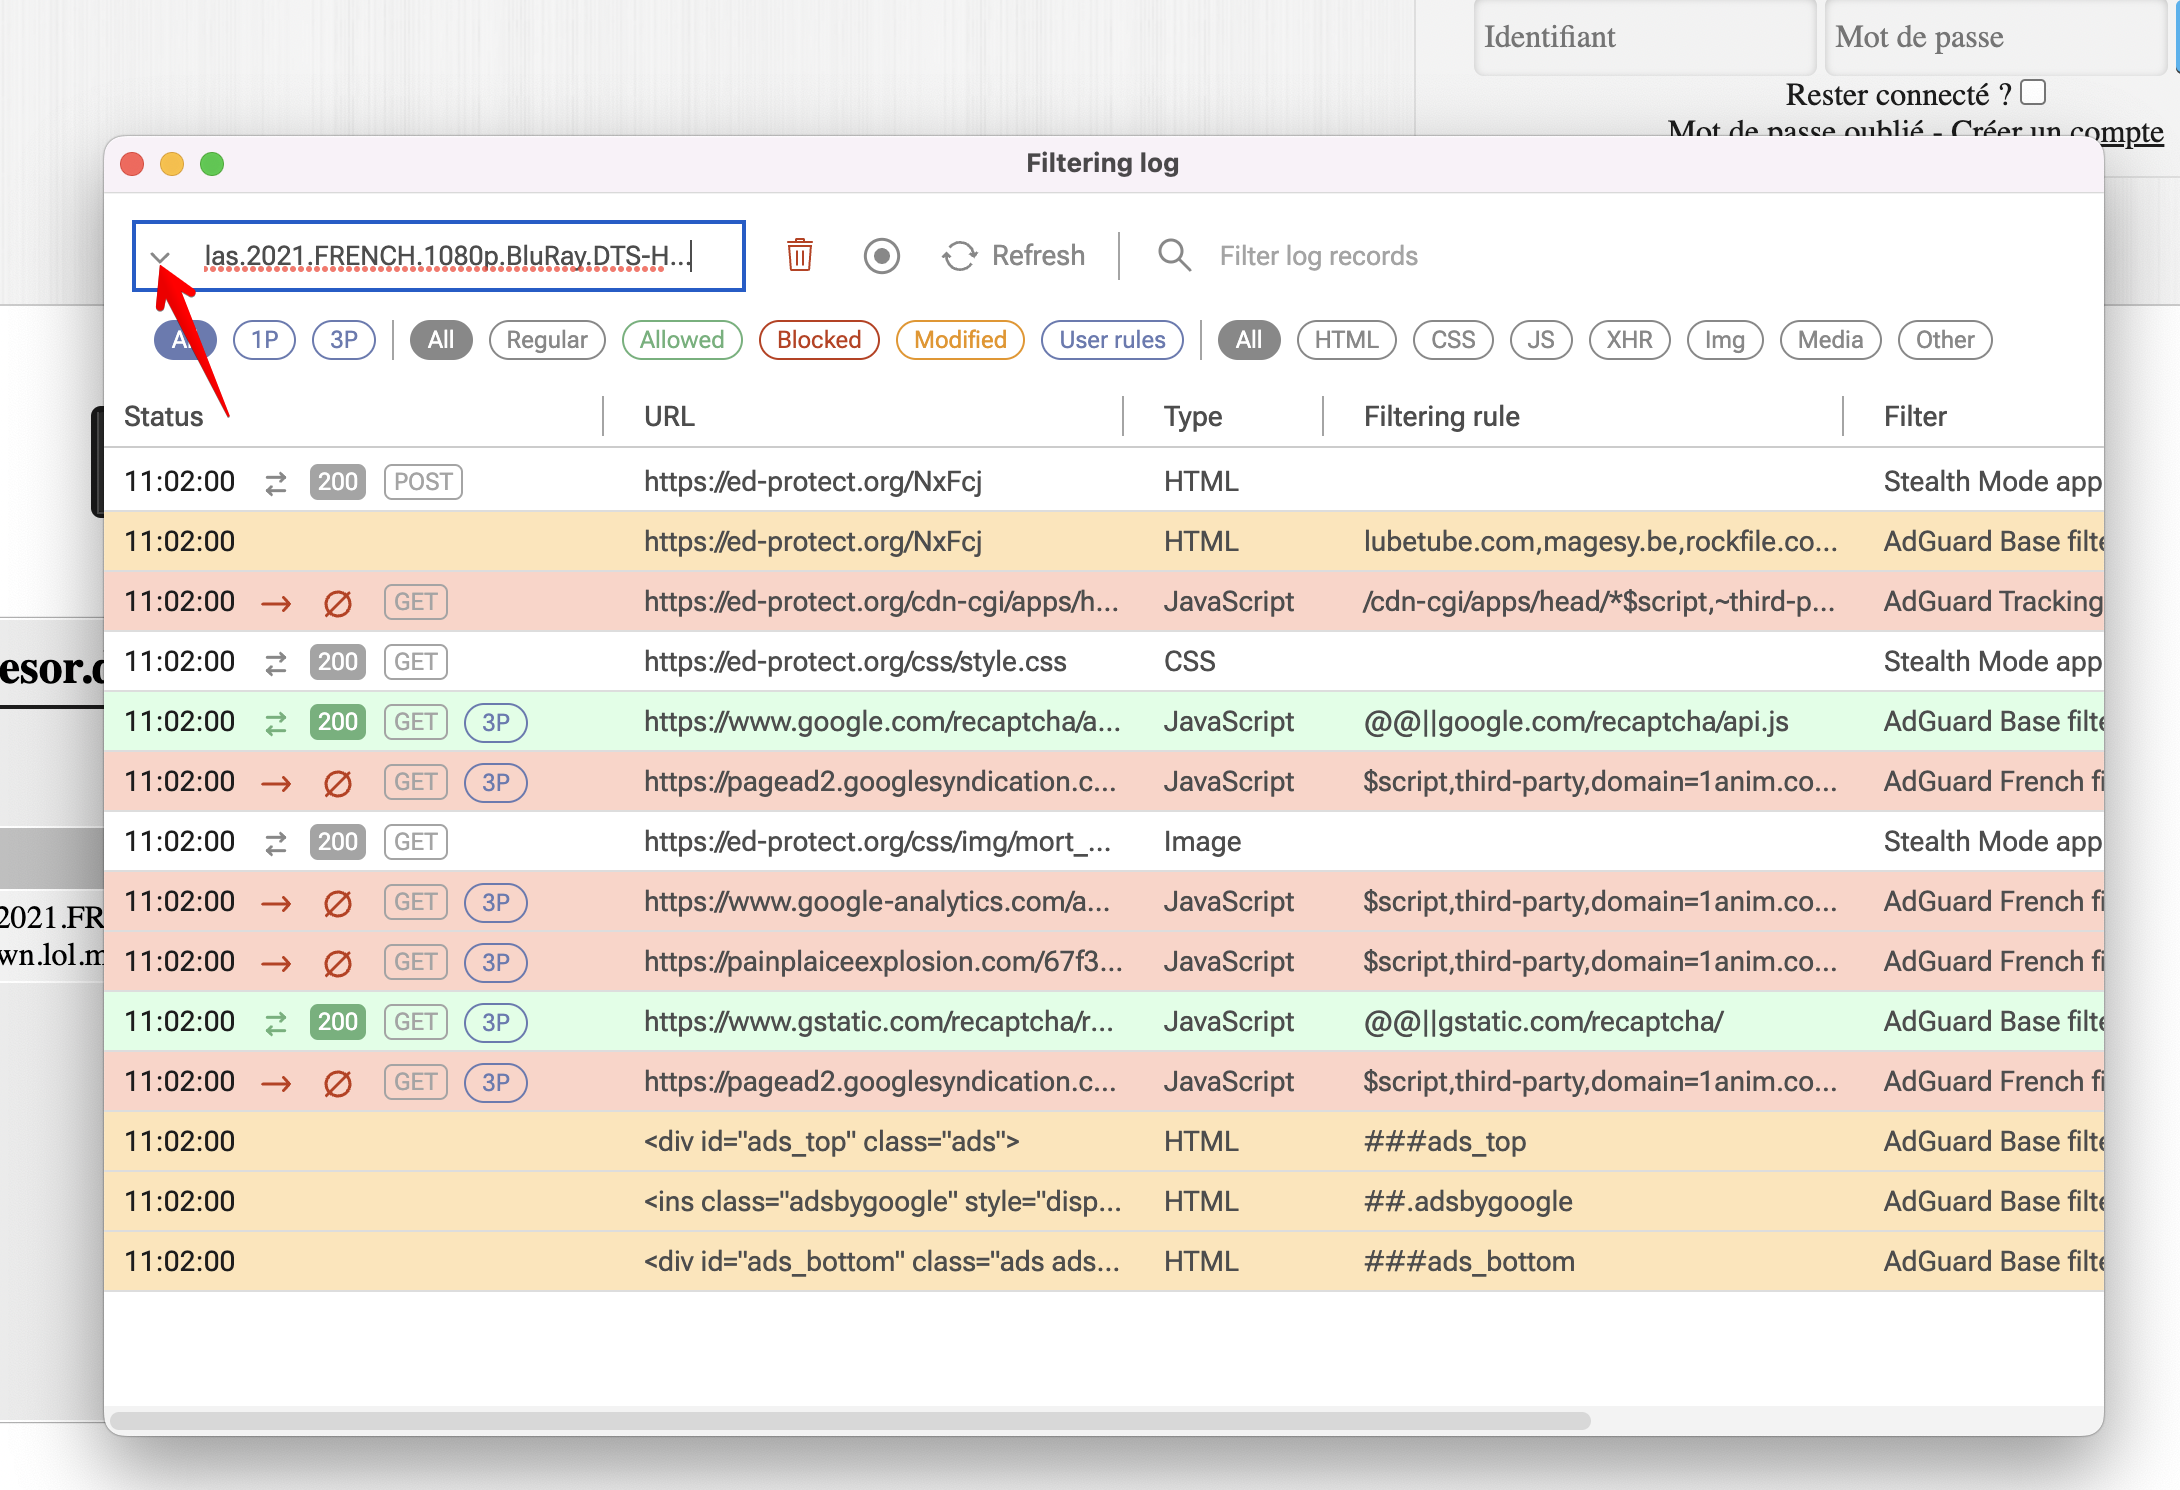Image resolution: width=2180 pixels, height=1490 pixels.
Task: Switch to the Media content type filter
Action: click(x=1830, y=340)
